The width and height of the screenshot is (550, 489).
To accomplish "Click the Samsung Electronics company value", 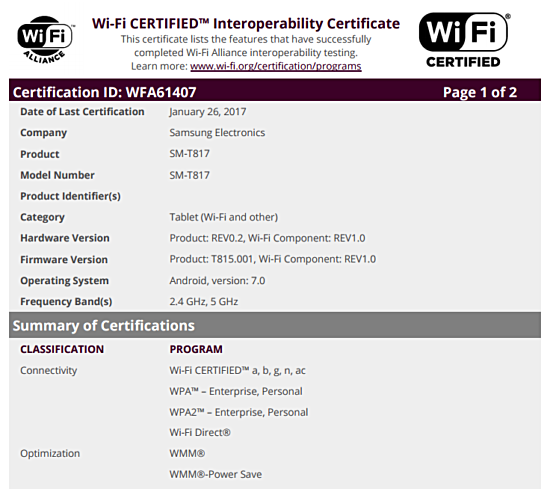I will click(x=217, y=133).
